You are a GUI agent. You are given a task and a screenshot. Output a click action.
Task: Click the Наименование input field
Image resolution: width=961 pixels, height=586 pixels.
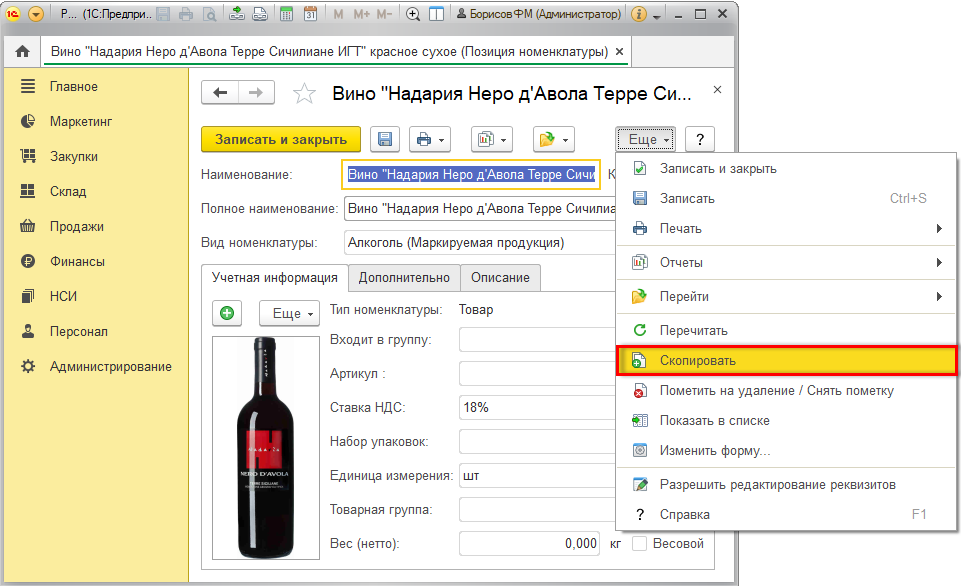[471, 175]
